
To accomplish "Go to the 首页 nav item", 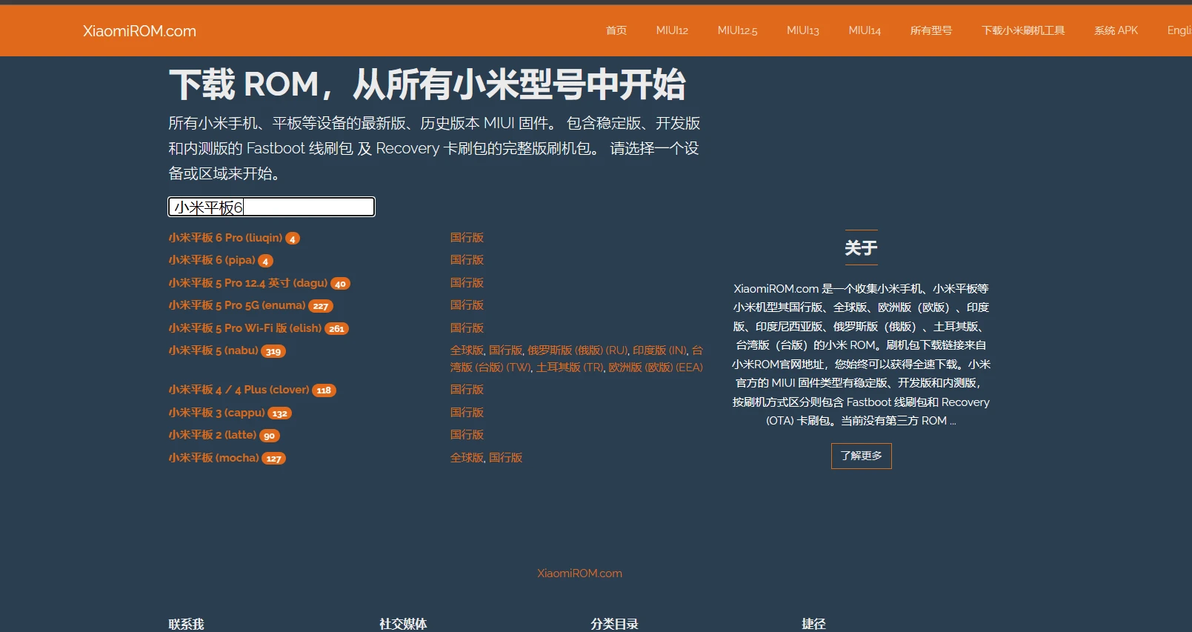I will point(616,30).
